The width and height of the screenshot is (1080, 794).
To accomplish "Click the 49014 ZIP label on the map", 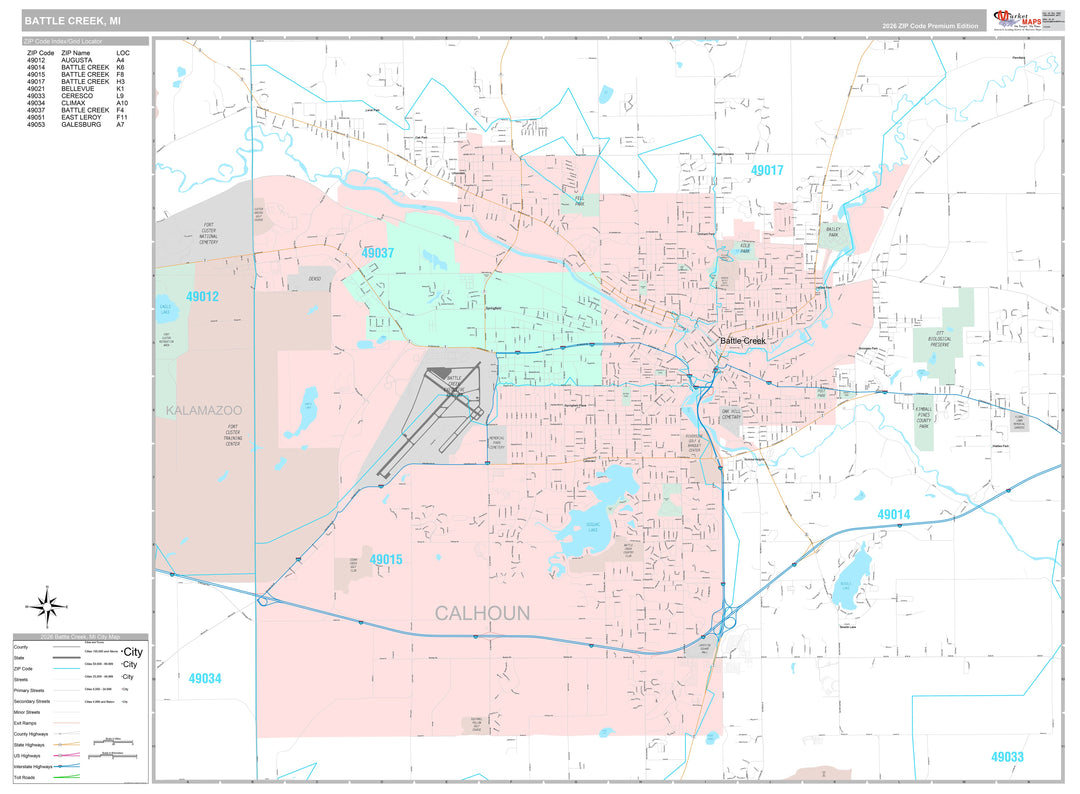I will 893,514.
